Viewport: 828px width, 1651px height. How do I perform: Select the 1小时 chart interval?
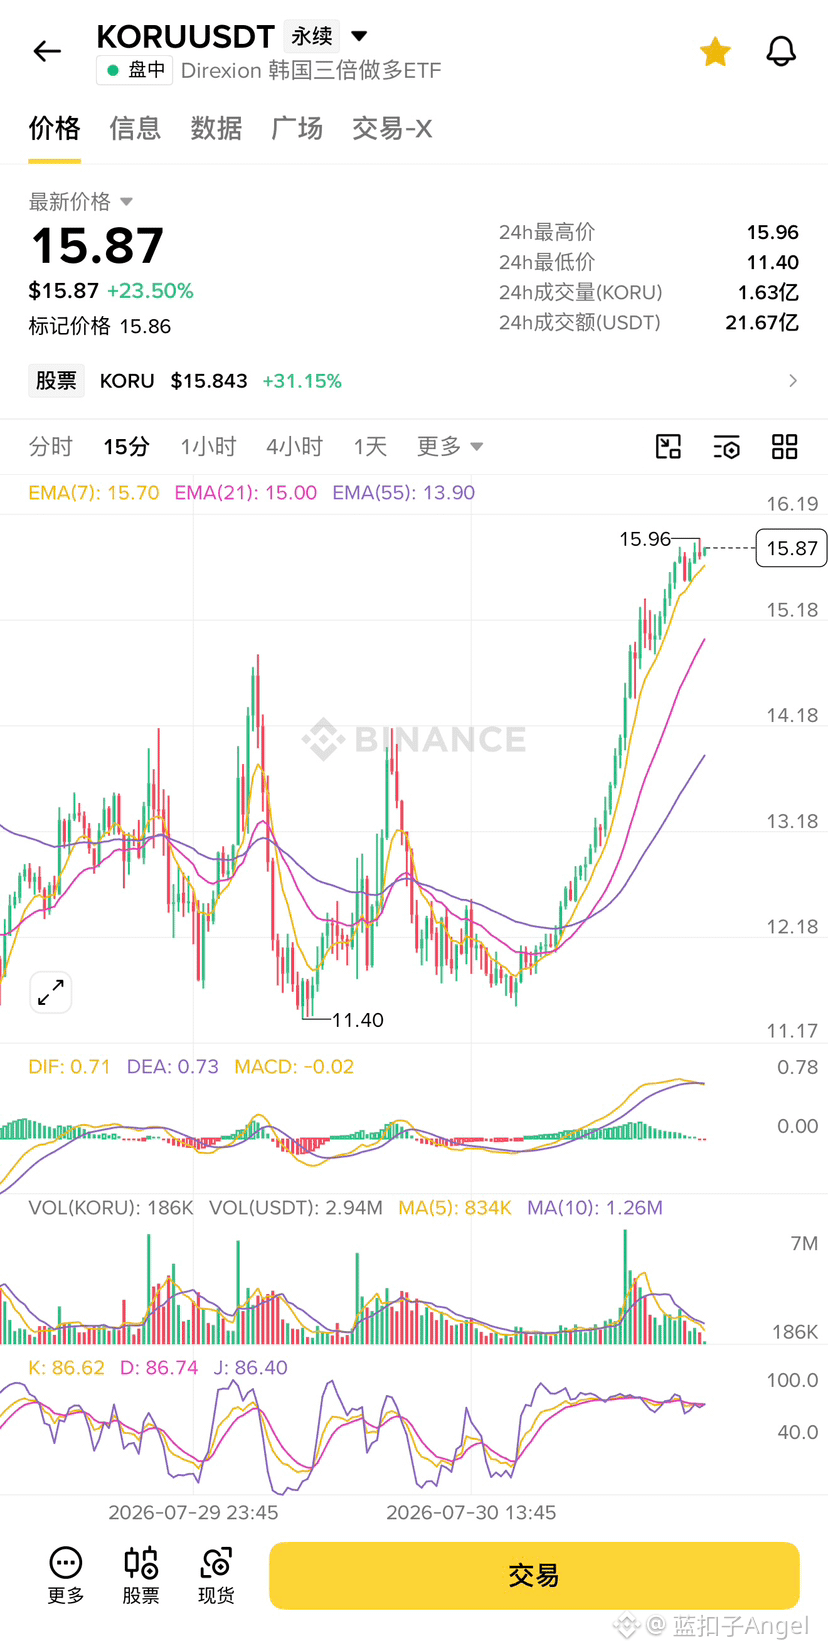208,446
